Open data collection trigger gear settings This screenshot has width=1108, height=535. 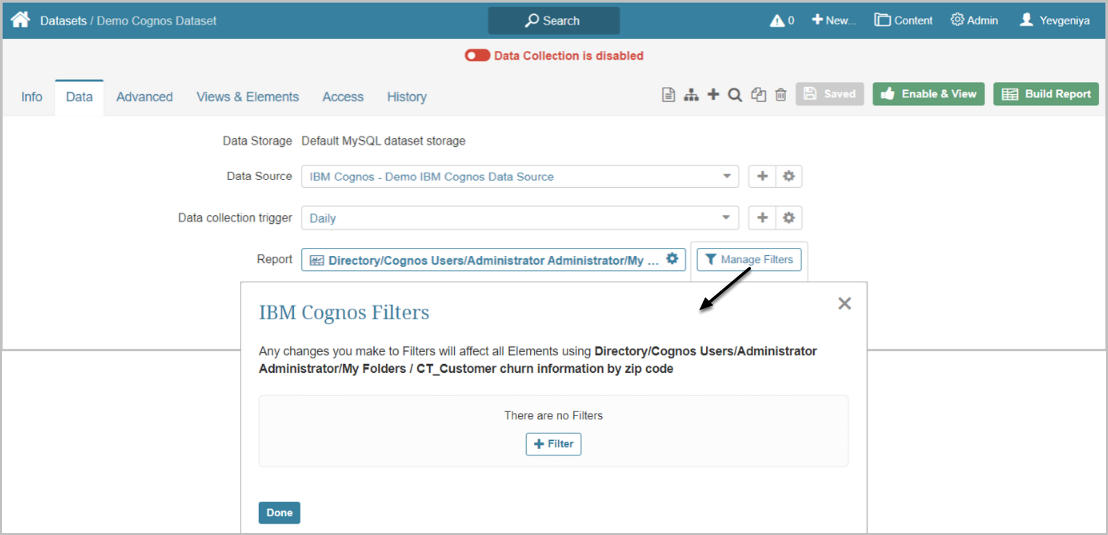789,218
